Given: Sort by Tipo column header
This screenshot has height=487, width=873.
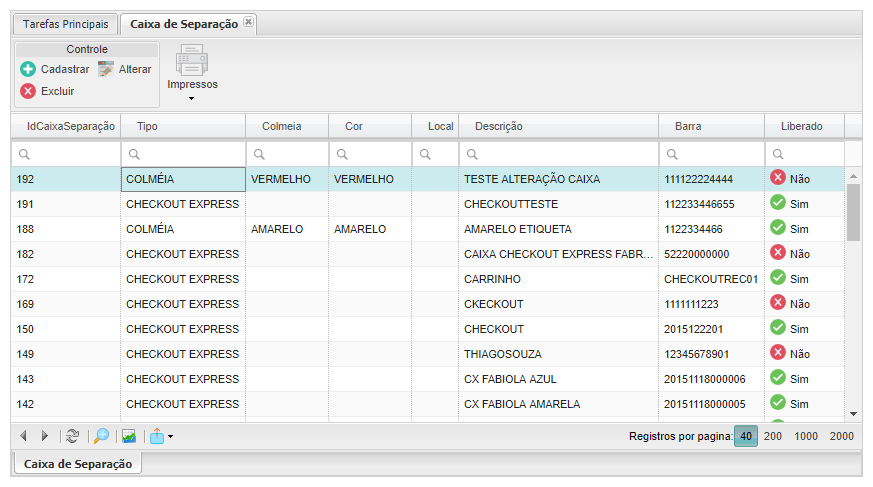Looking at the screenshot, I should click(x=183, y=126).
